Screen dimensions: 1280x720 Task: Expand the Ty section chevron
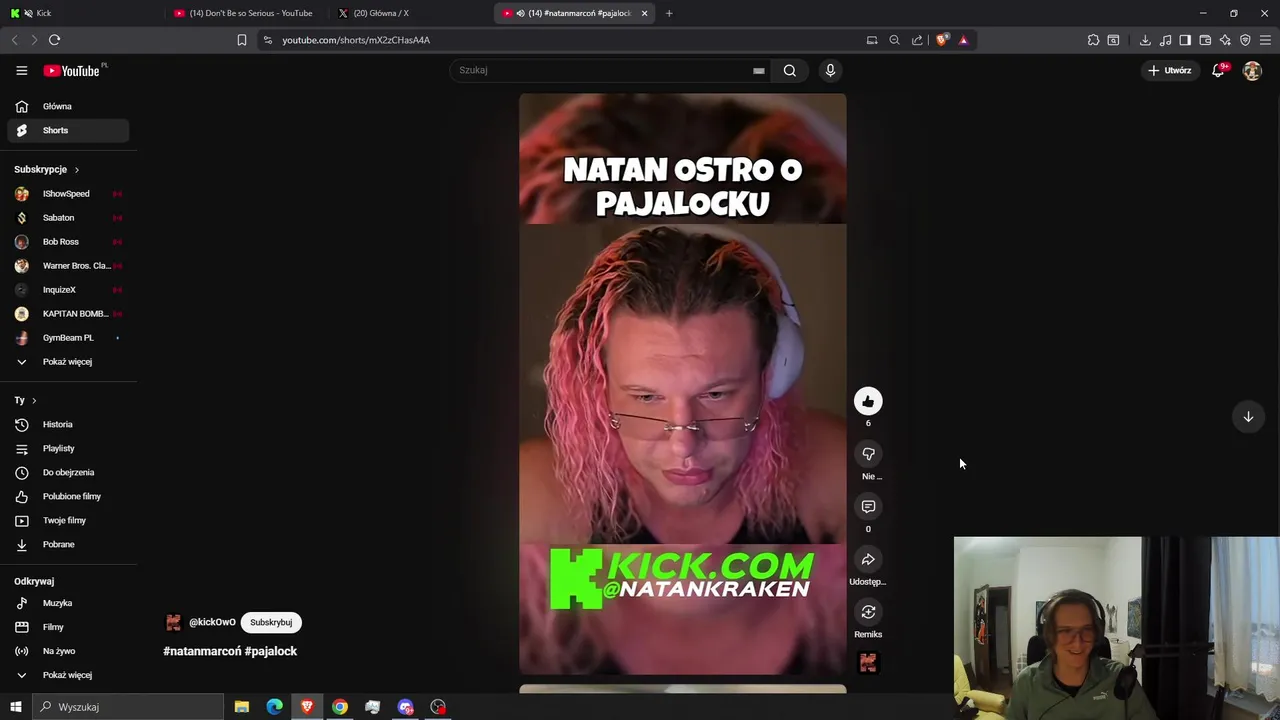(33, 400)
